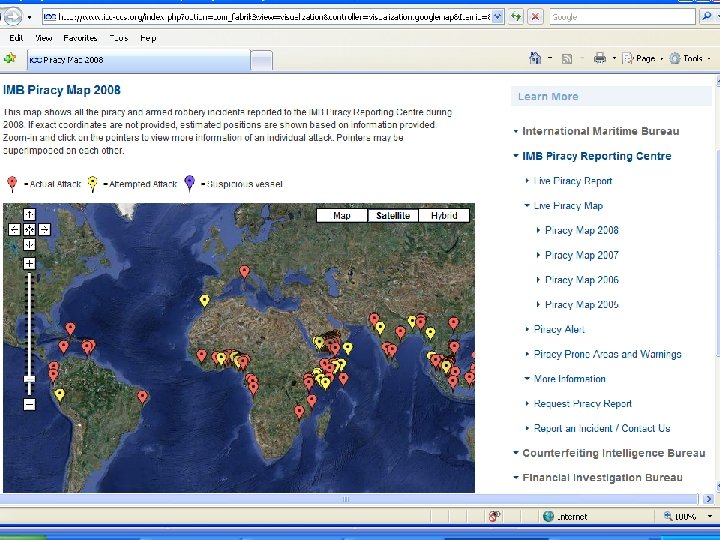720x540 pixels.
Task: Open the Tools toolbar gear menu
Action: coord(690,58)
